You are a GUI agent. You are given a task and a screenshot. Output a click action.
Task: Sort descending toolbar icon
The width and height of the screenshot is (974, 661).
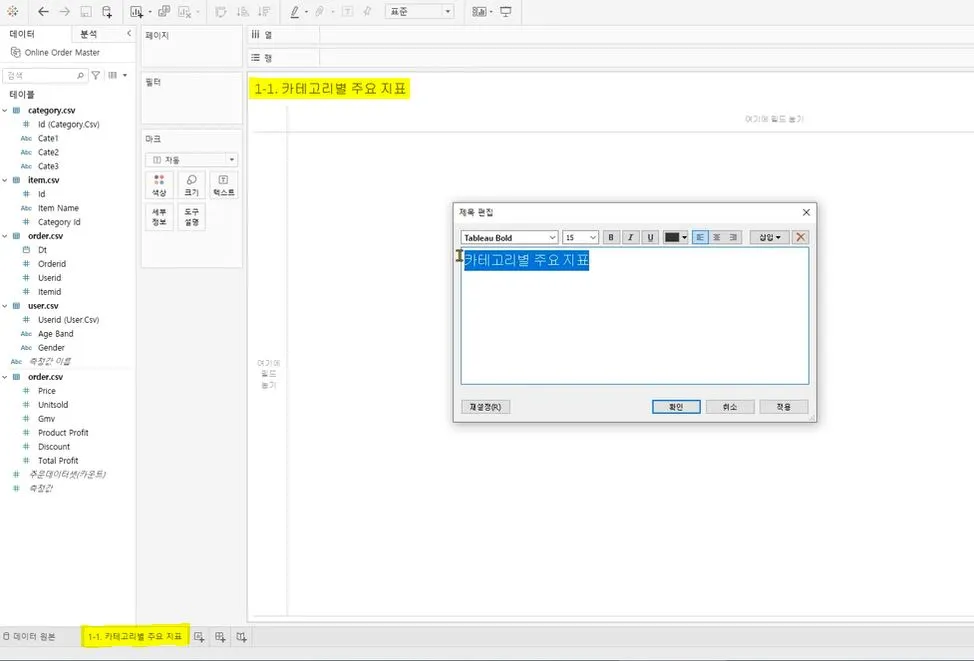click(x=264, y=12)
